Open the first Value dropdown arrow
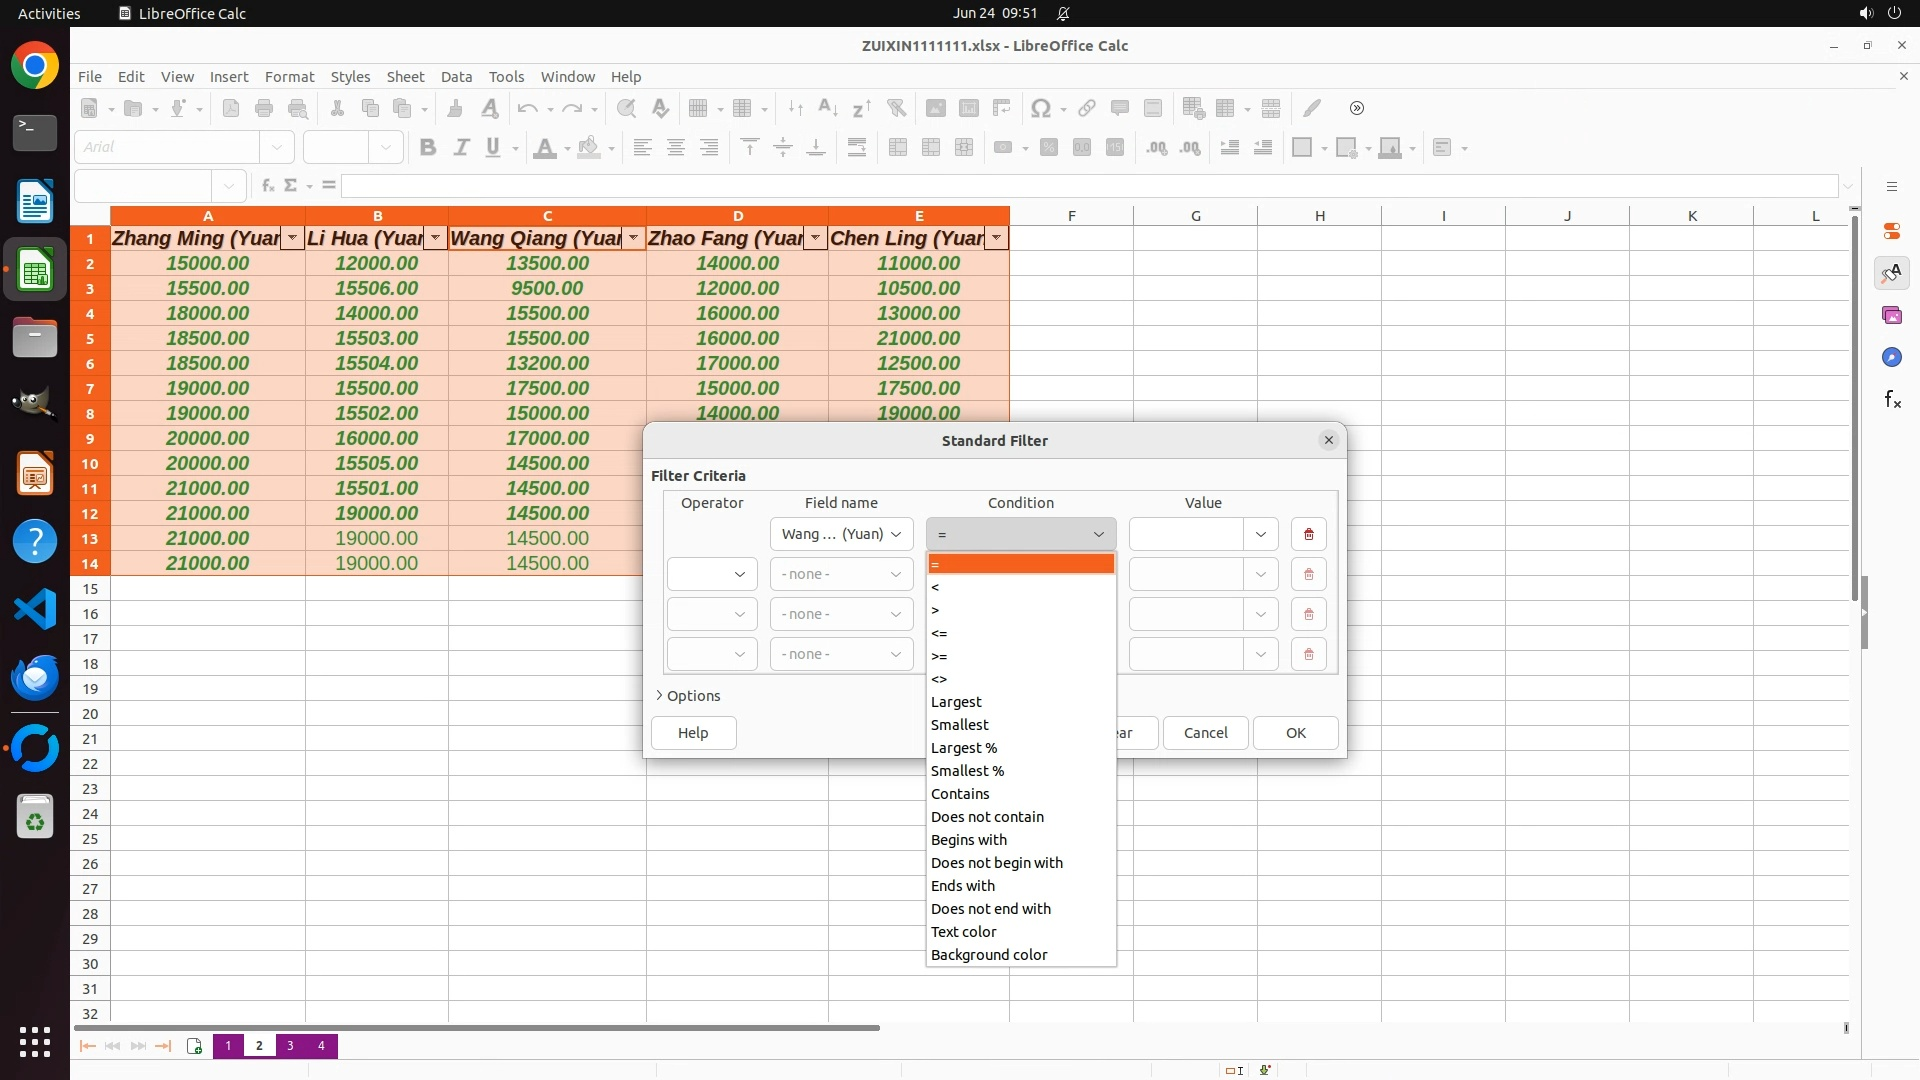The width and height of the screenshot is (1920, 1080). coord(1260,534)
